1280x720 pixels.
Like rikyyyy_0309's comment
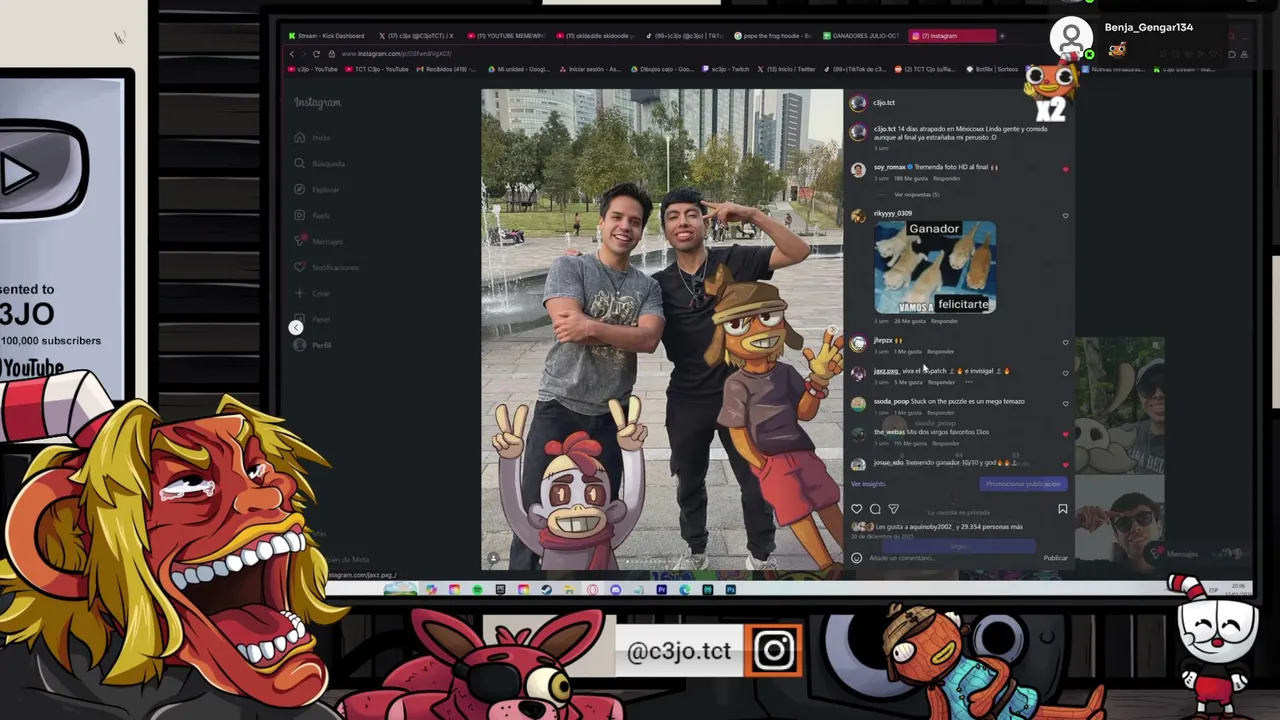pos(1065,215)
